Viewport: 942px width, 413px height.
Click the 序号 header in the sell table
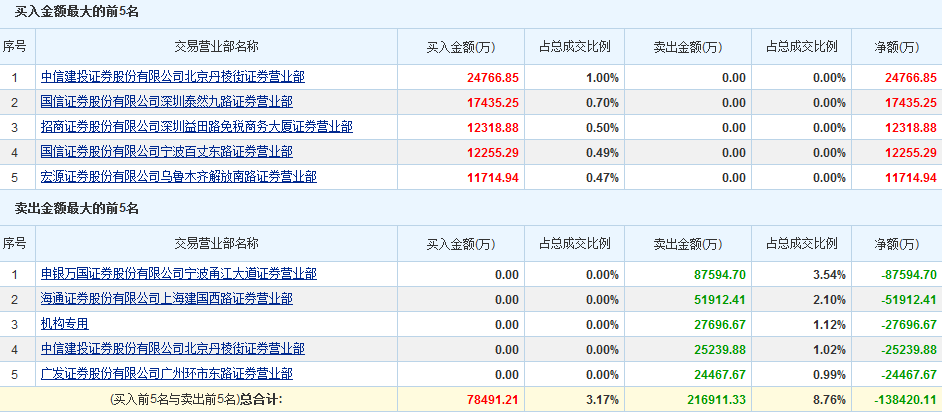click(x=14, y=244)
